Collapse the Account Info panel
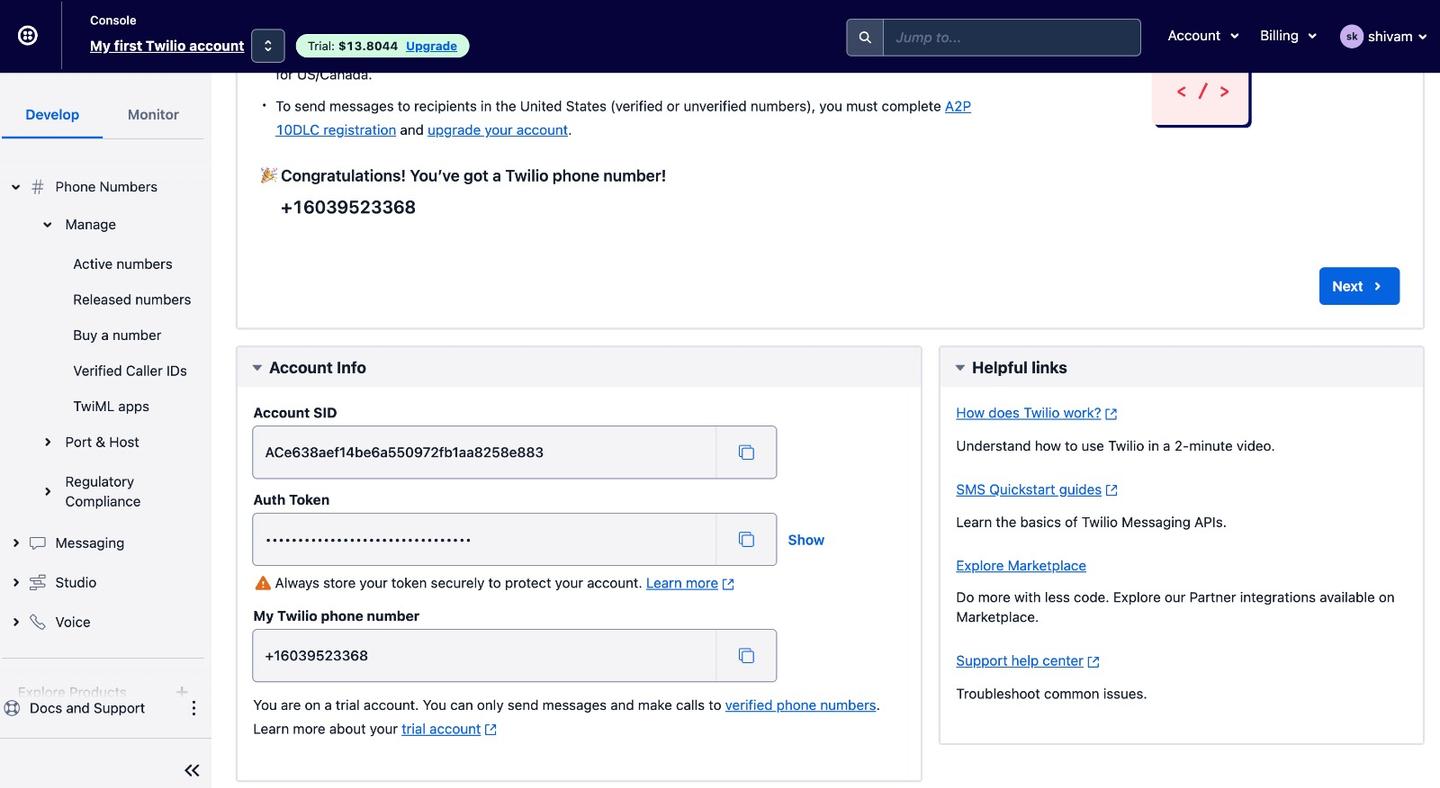1440x788 pixels. [257, 368]
